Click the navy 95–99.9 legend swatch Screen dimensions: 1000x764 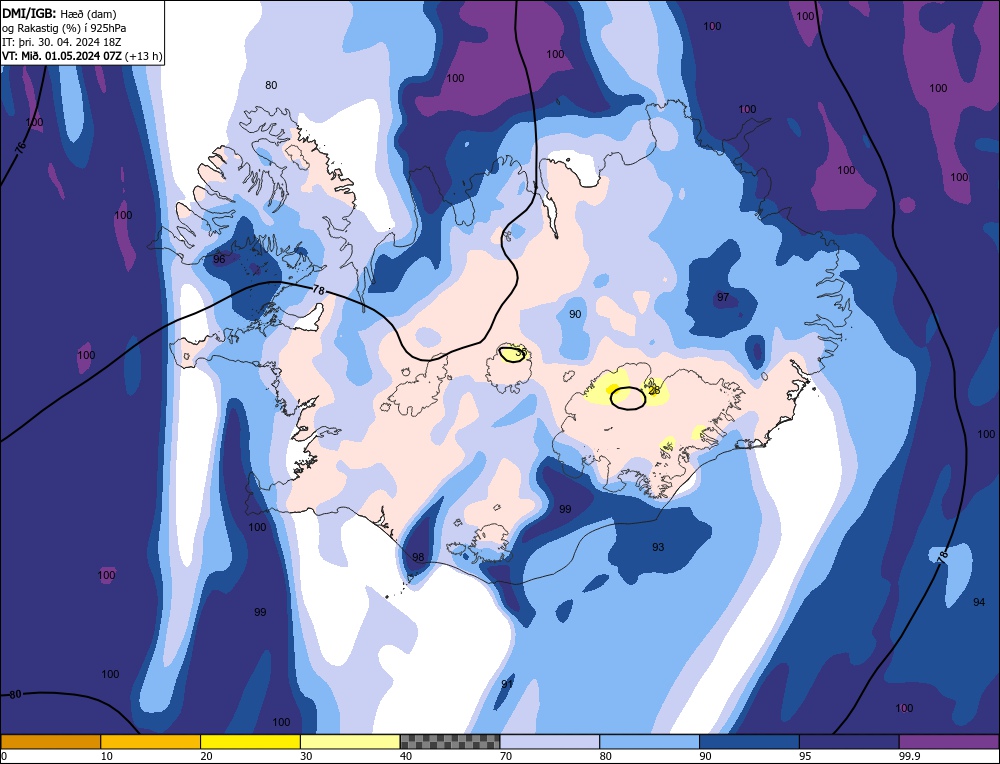pos(849,741)
